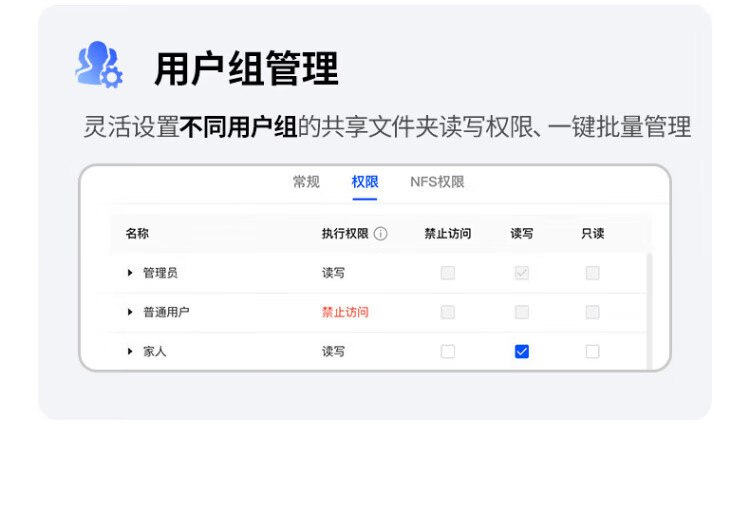Uncheck 读写 for the 家人 group
This screenshot has height=515, width=750.
(521, 351)
